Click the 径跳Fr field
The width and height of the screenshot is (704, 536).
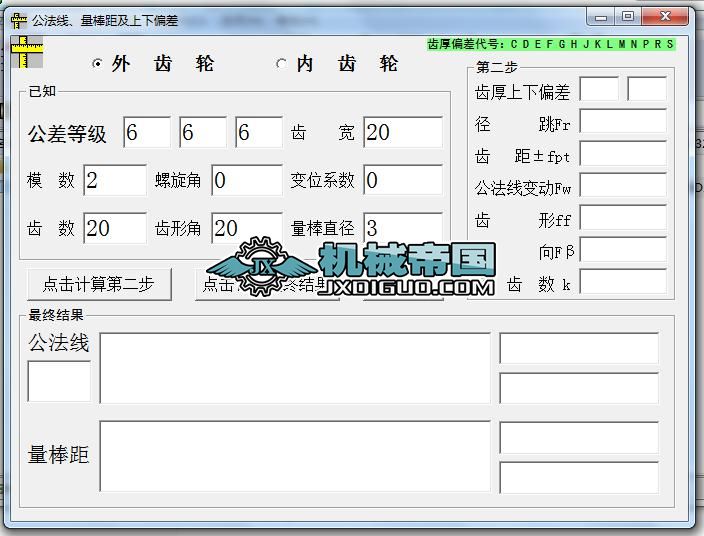click(x=623, y=121)
